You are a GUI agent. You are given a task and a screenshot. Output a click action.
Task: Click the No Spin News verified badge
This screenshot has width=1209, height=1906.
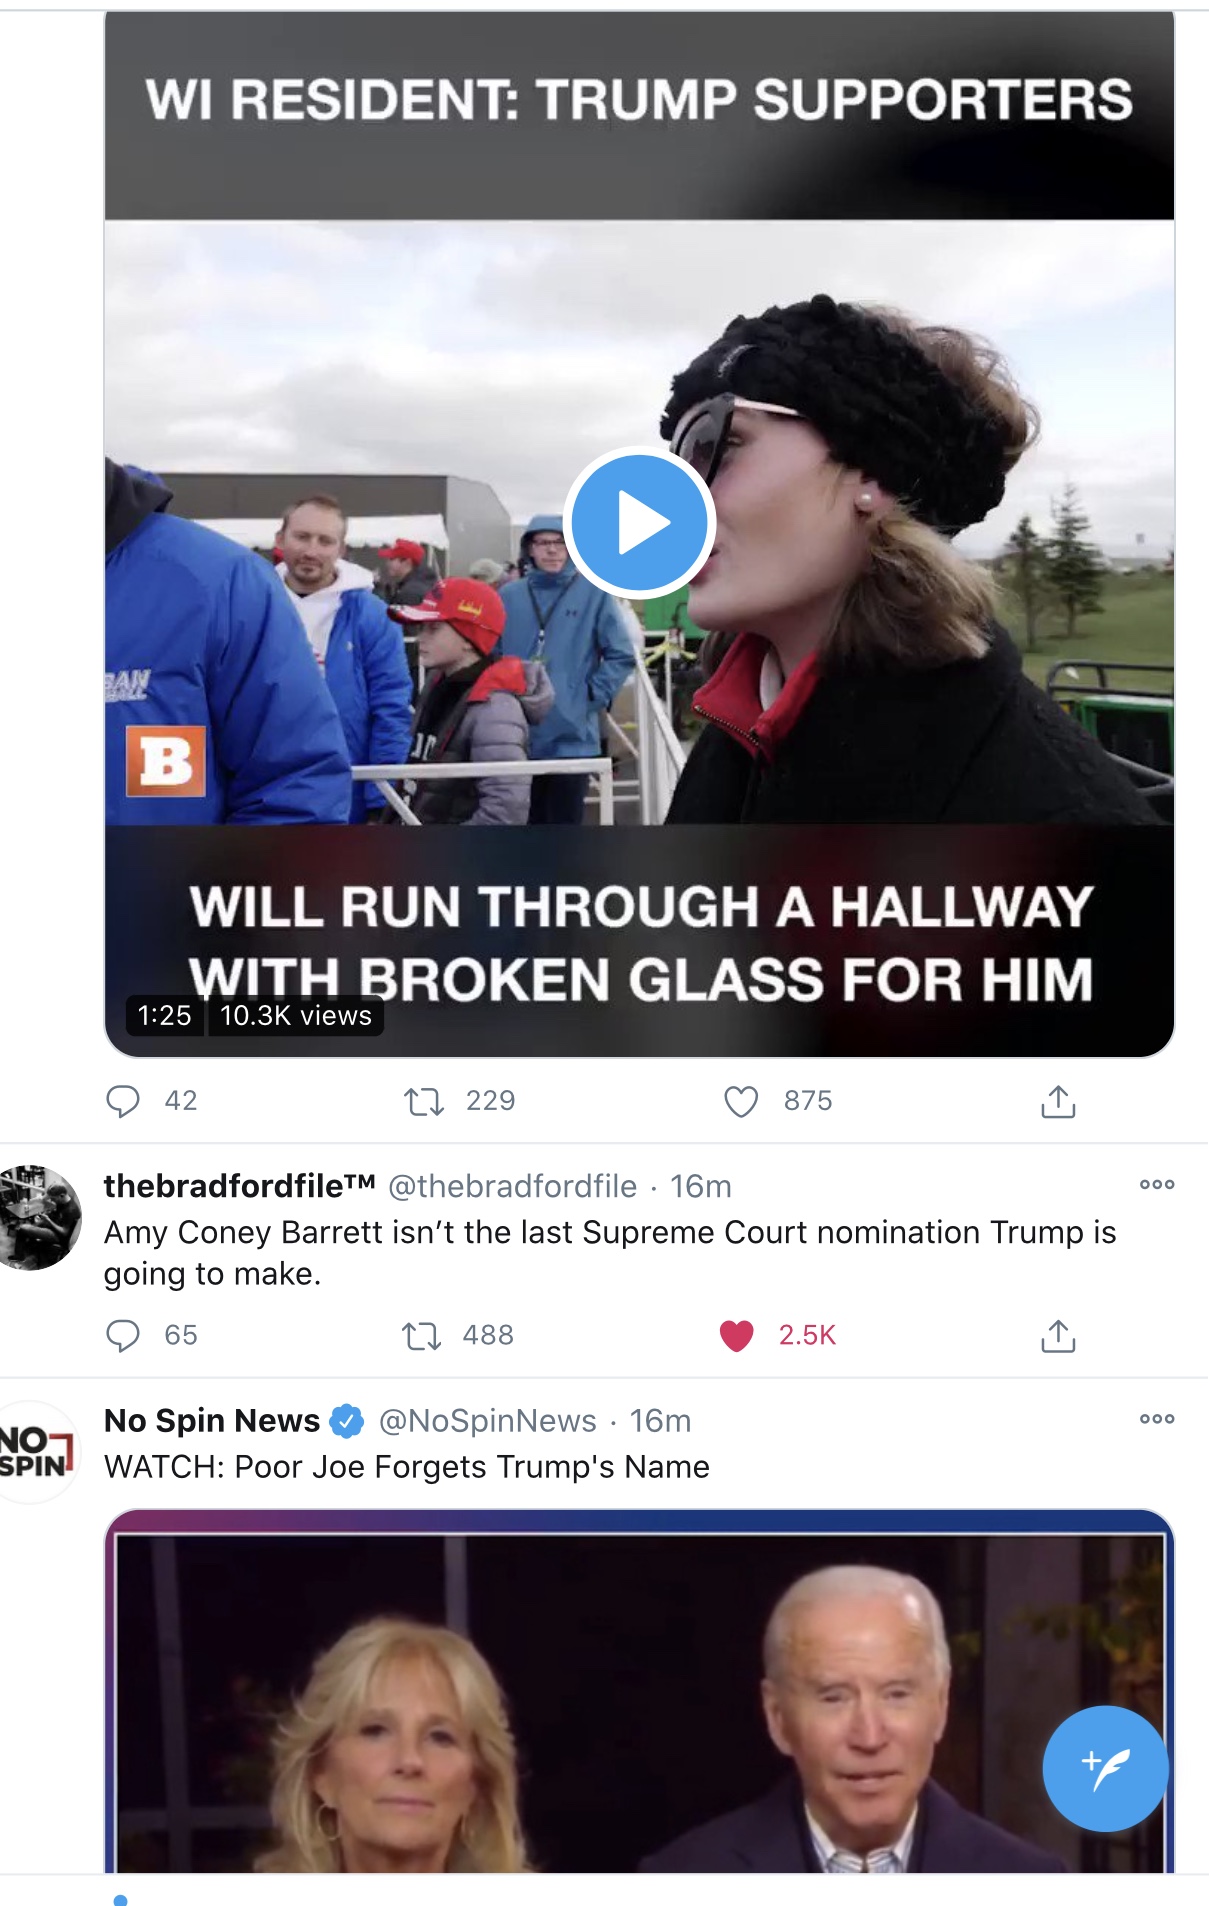pos(347,1421)
